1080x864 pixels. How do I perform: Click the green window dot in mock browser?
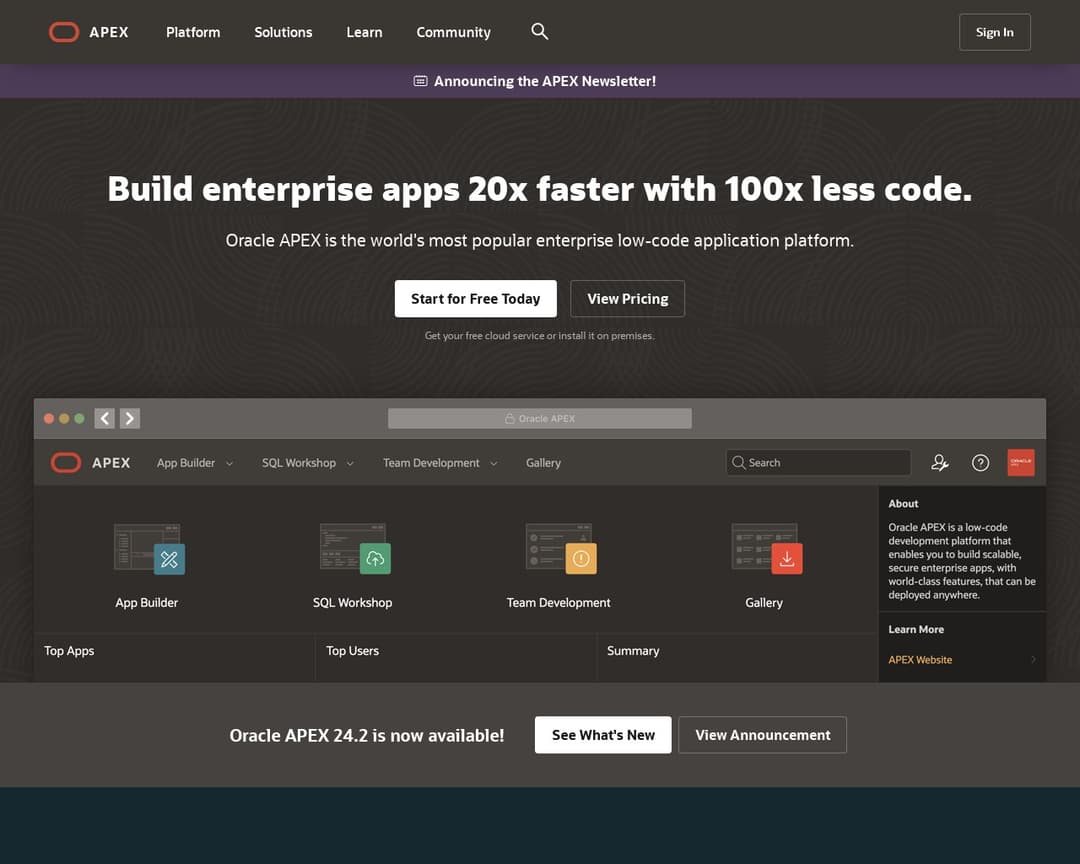point(79,418)
